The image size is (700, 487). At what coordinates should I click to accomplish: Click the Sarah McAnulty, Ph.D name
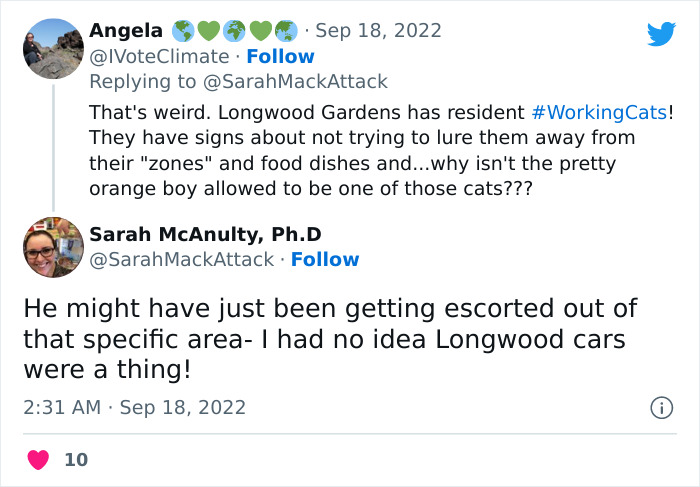(x=205, y=234)
